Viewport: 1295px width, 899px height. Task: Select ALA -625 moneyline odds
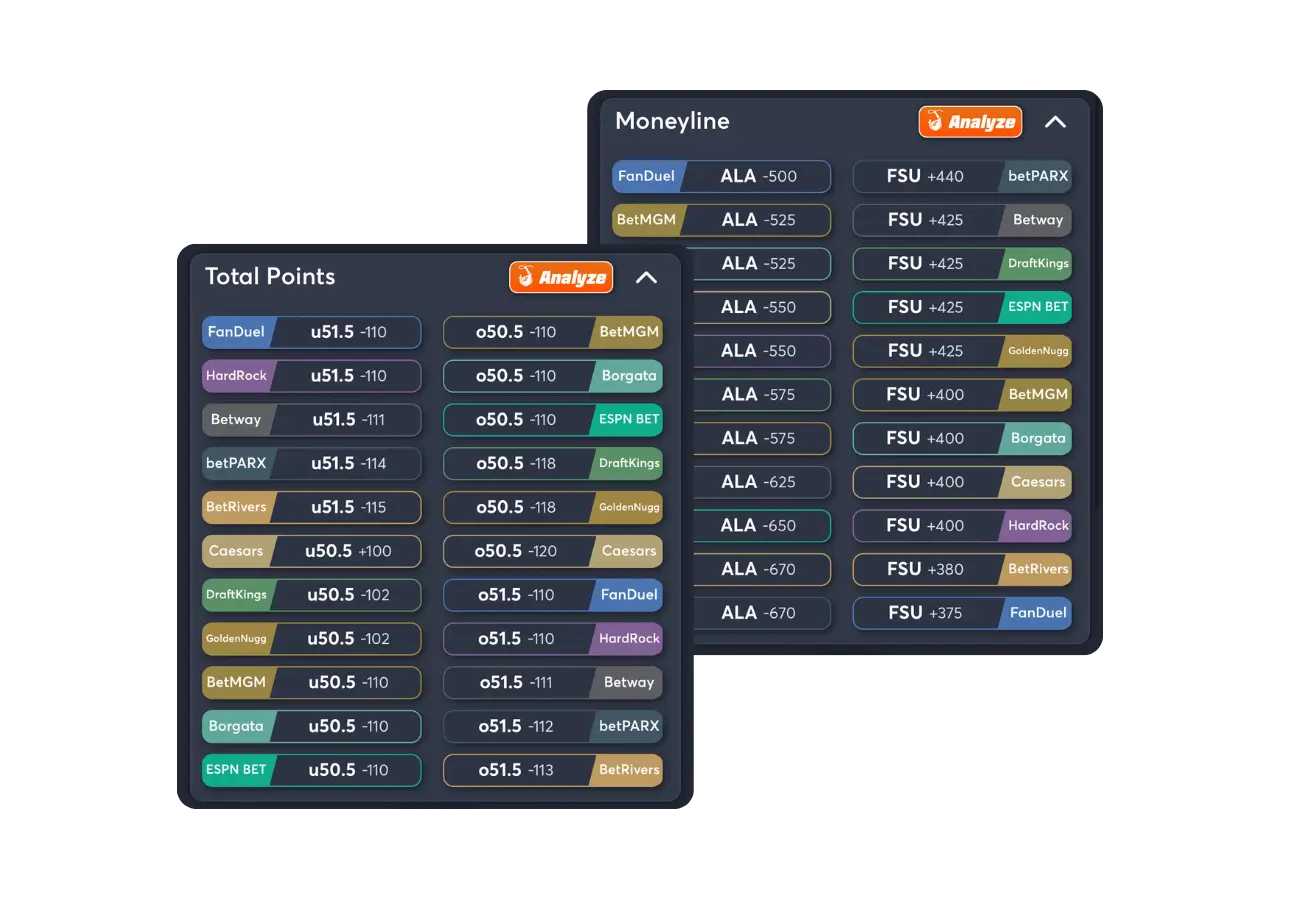tap(762, 482)
